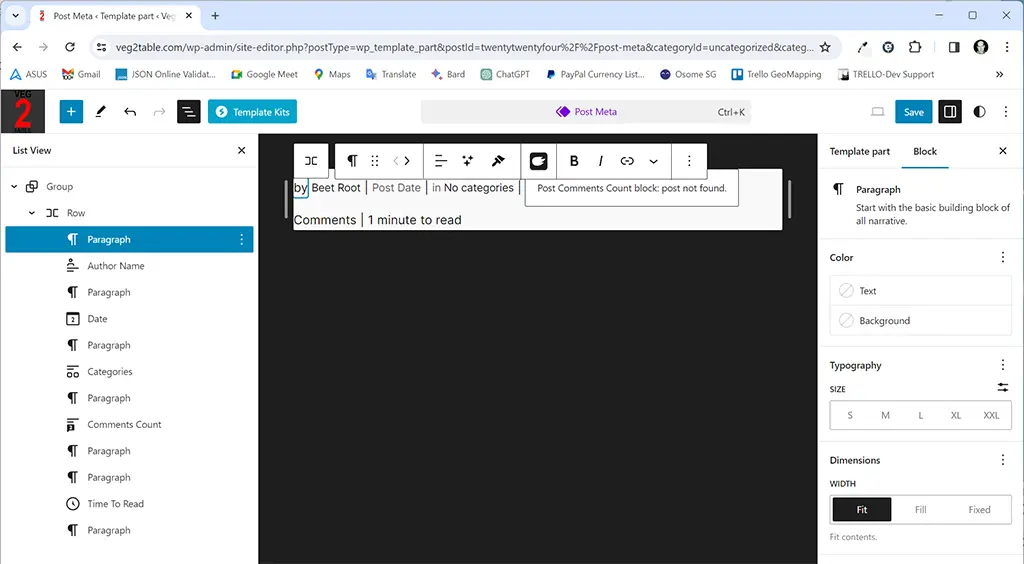
Task: Select the pencil Tools icon
Action: (101, 112)
